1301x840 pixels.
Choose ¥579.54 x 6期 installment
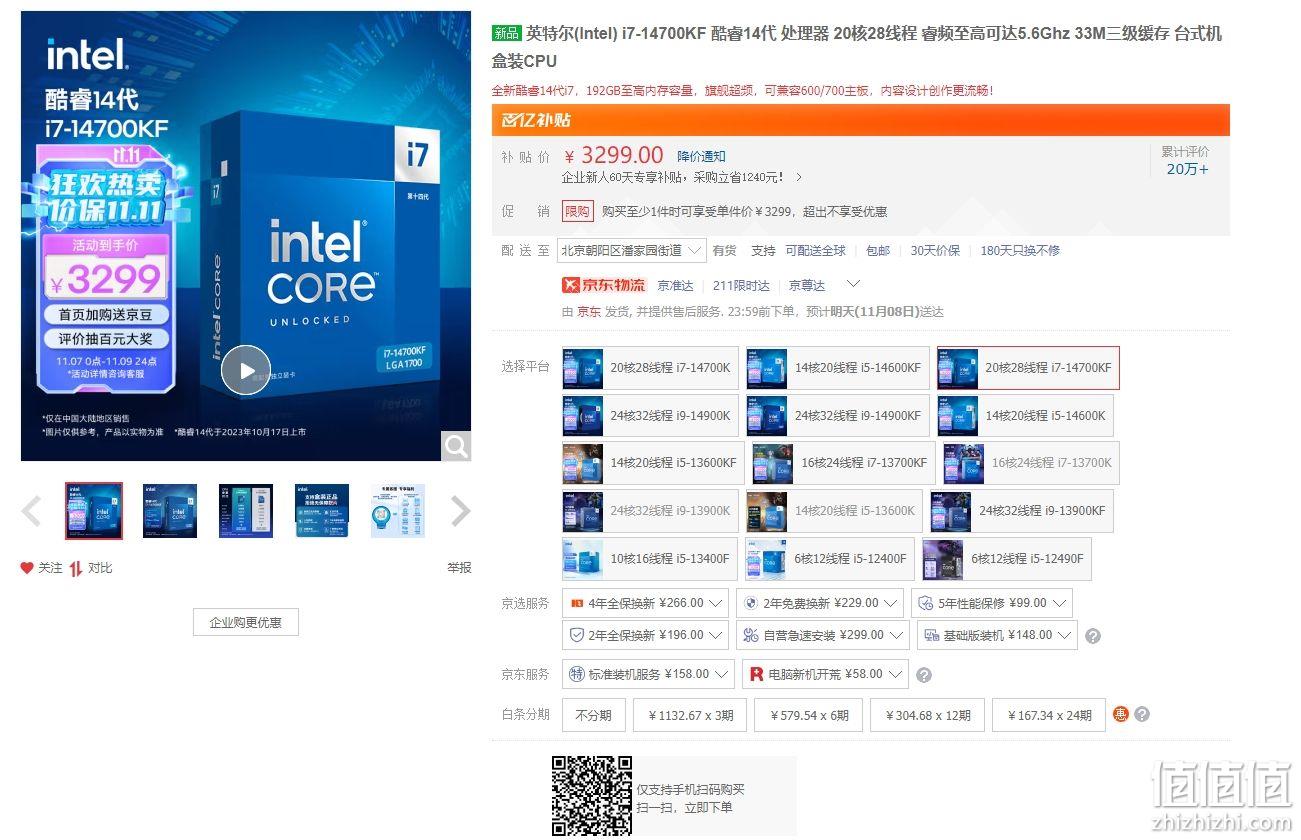click(809, 715)
